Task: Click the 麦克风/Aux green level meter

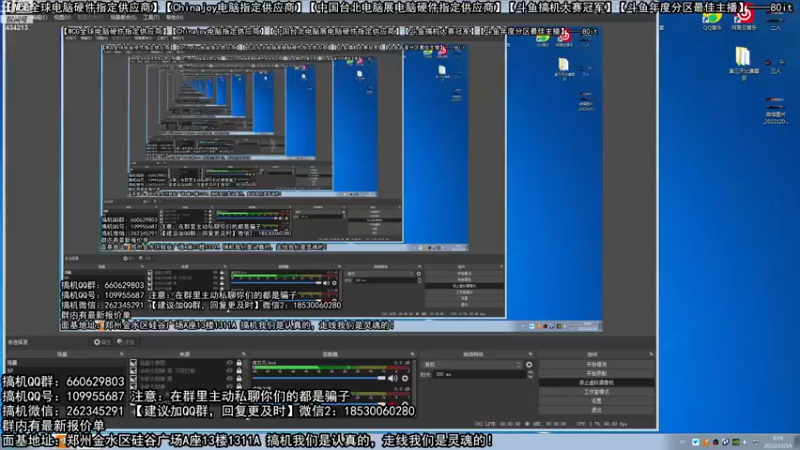Action: tap(331, 367)
